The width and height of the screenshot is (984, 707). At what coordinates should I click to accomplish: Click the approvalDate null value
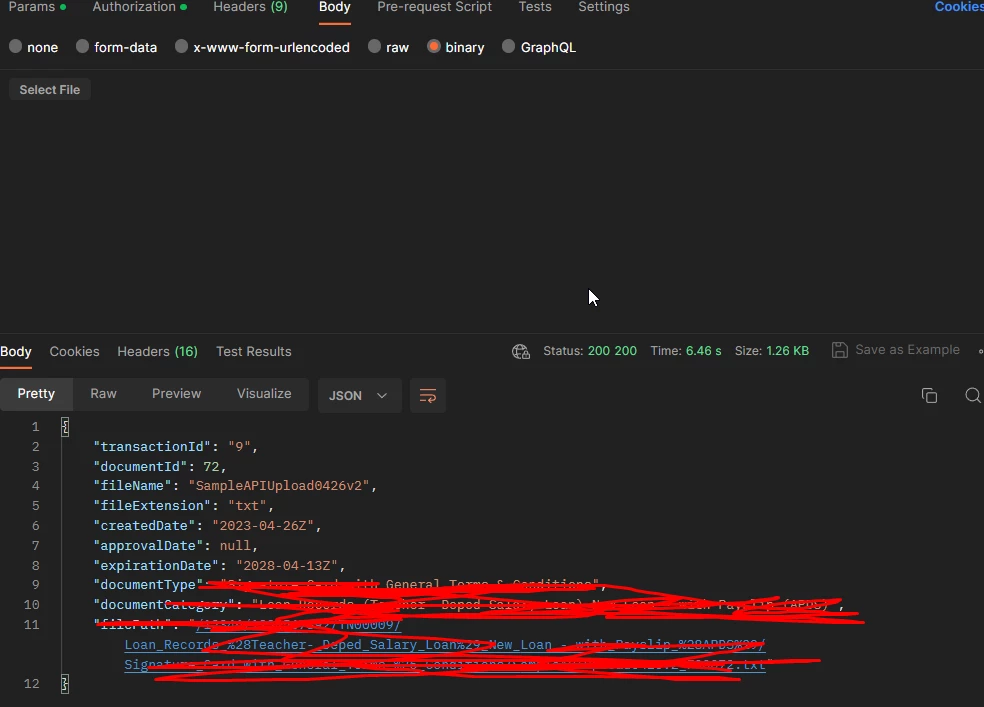(x=235, y=546)
